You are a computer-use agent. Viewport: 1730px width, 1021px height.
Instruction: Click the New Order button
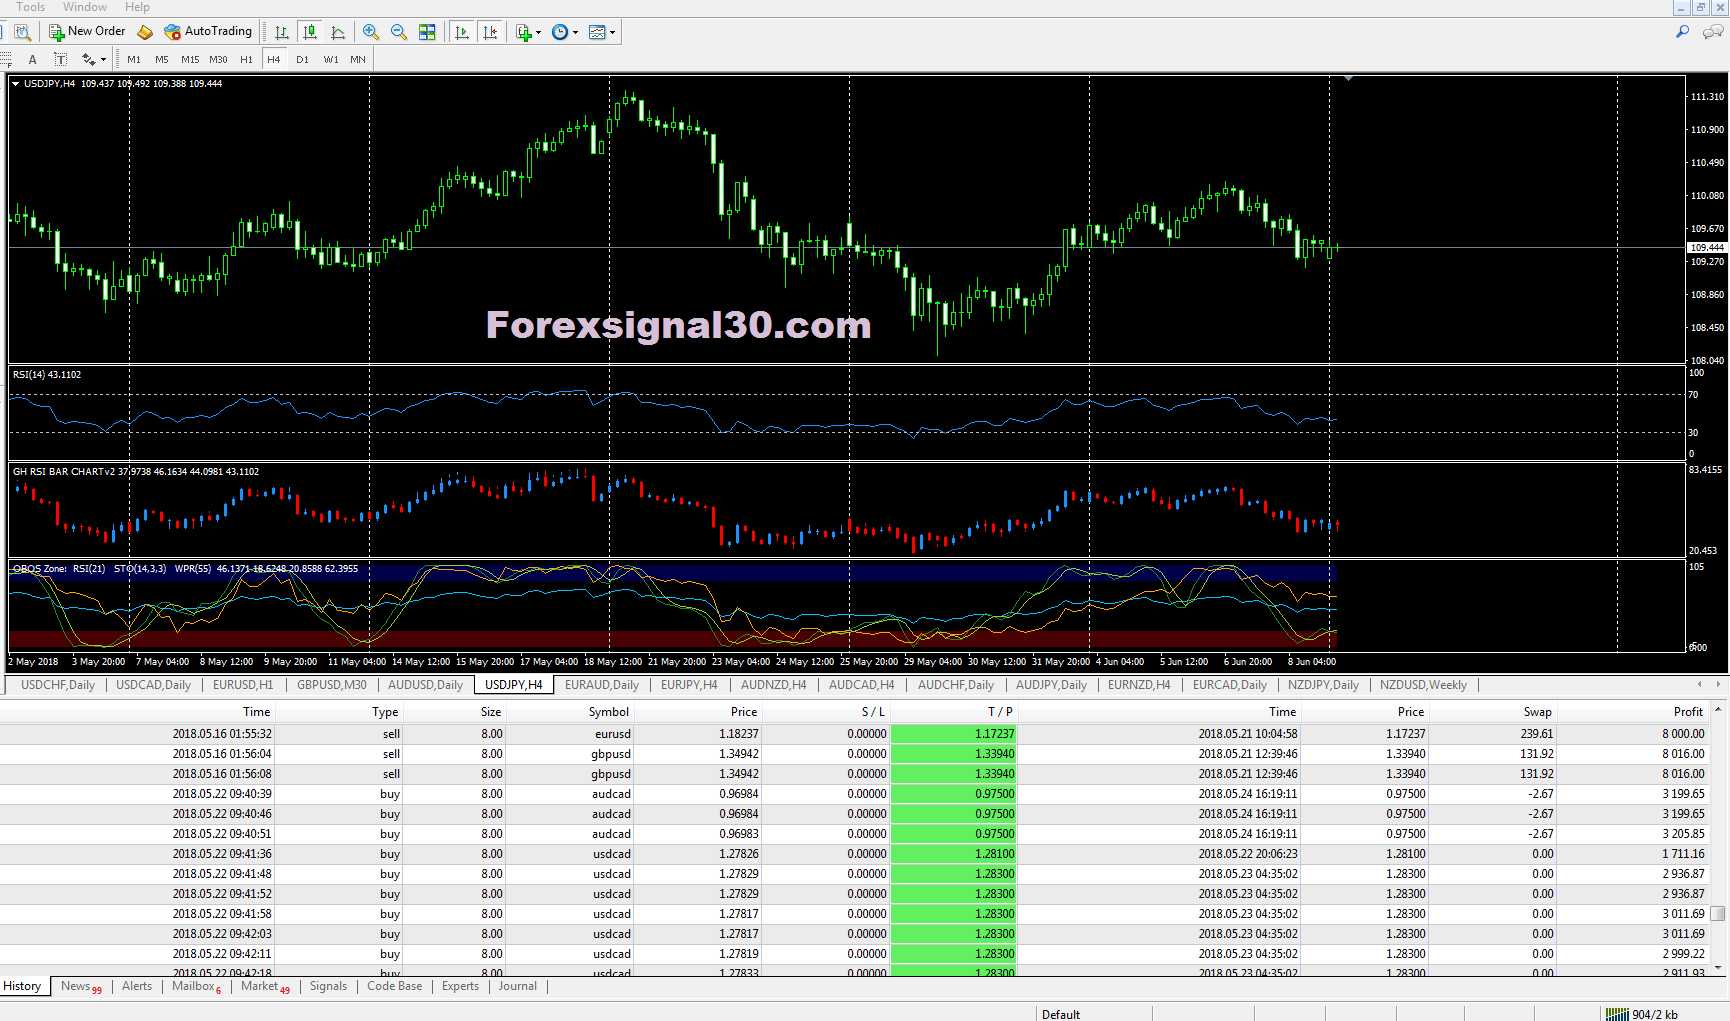coord(88,32)
